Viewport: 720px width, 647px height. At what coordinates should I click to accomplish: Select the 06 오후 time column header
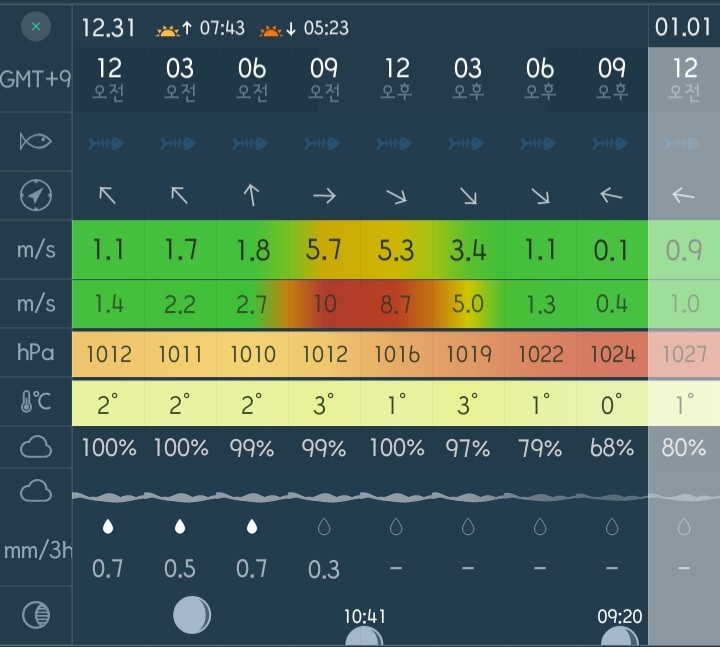coord(540,79)
